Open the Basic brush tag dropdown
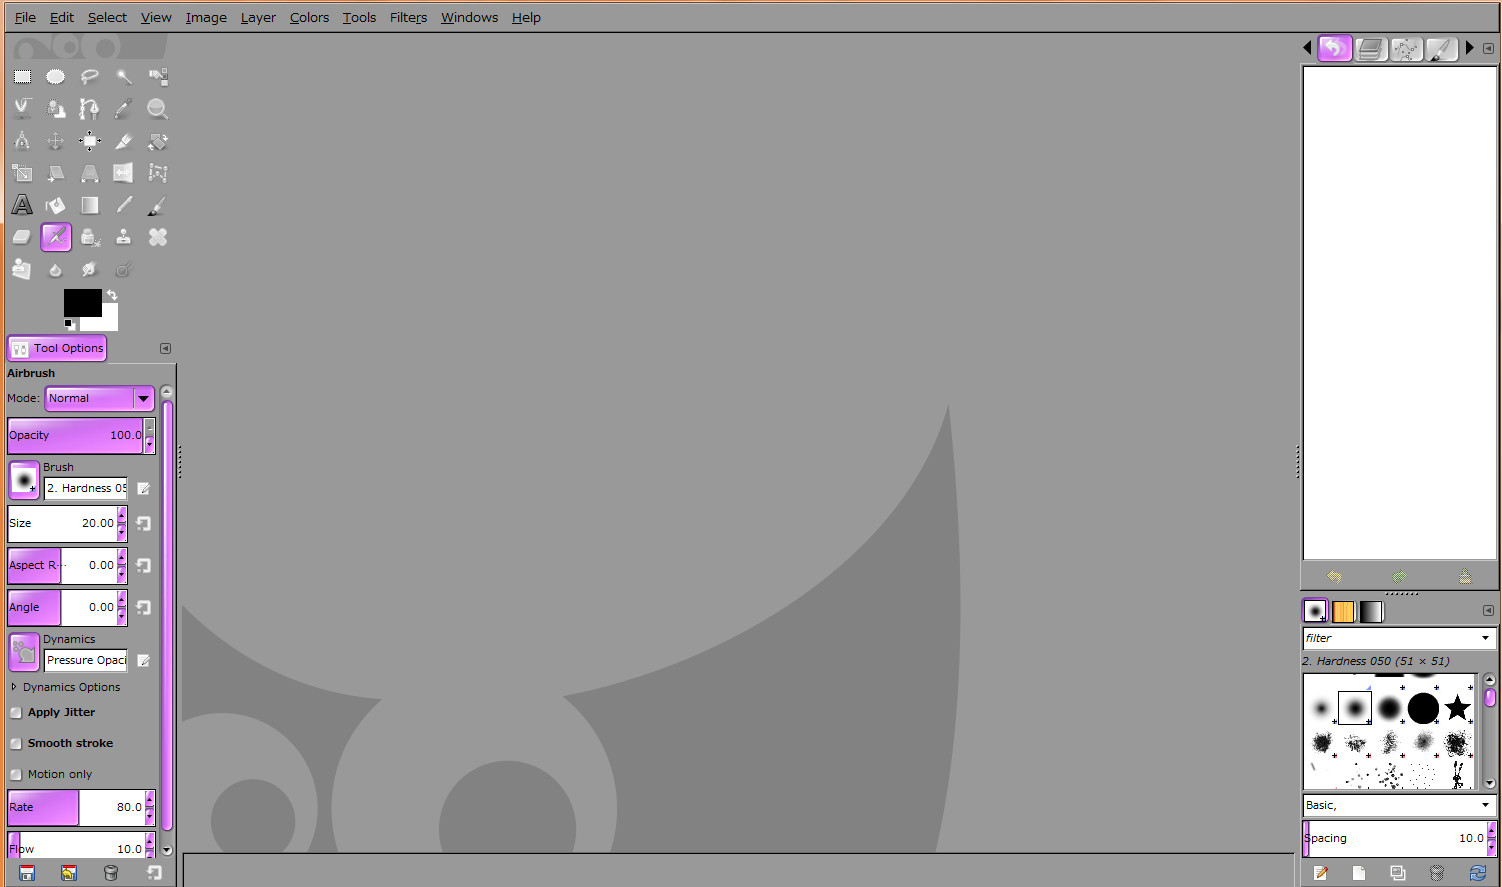 click(1398, 805)
